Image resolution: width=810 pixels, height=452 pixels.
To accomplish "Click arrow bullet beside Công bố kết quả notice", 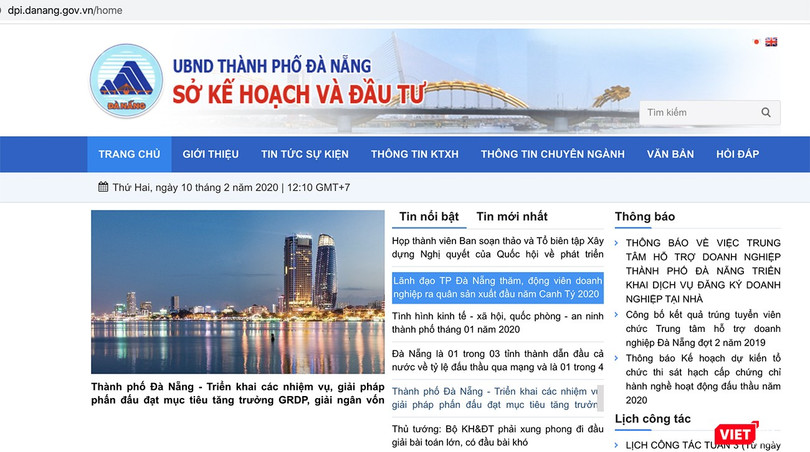I will [616, 315].
